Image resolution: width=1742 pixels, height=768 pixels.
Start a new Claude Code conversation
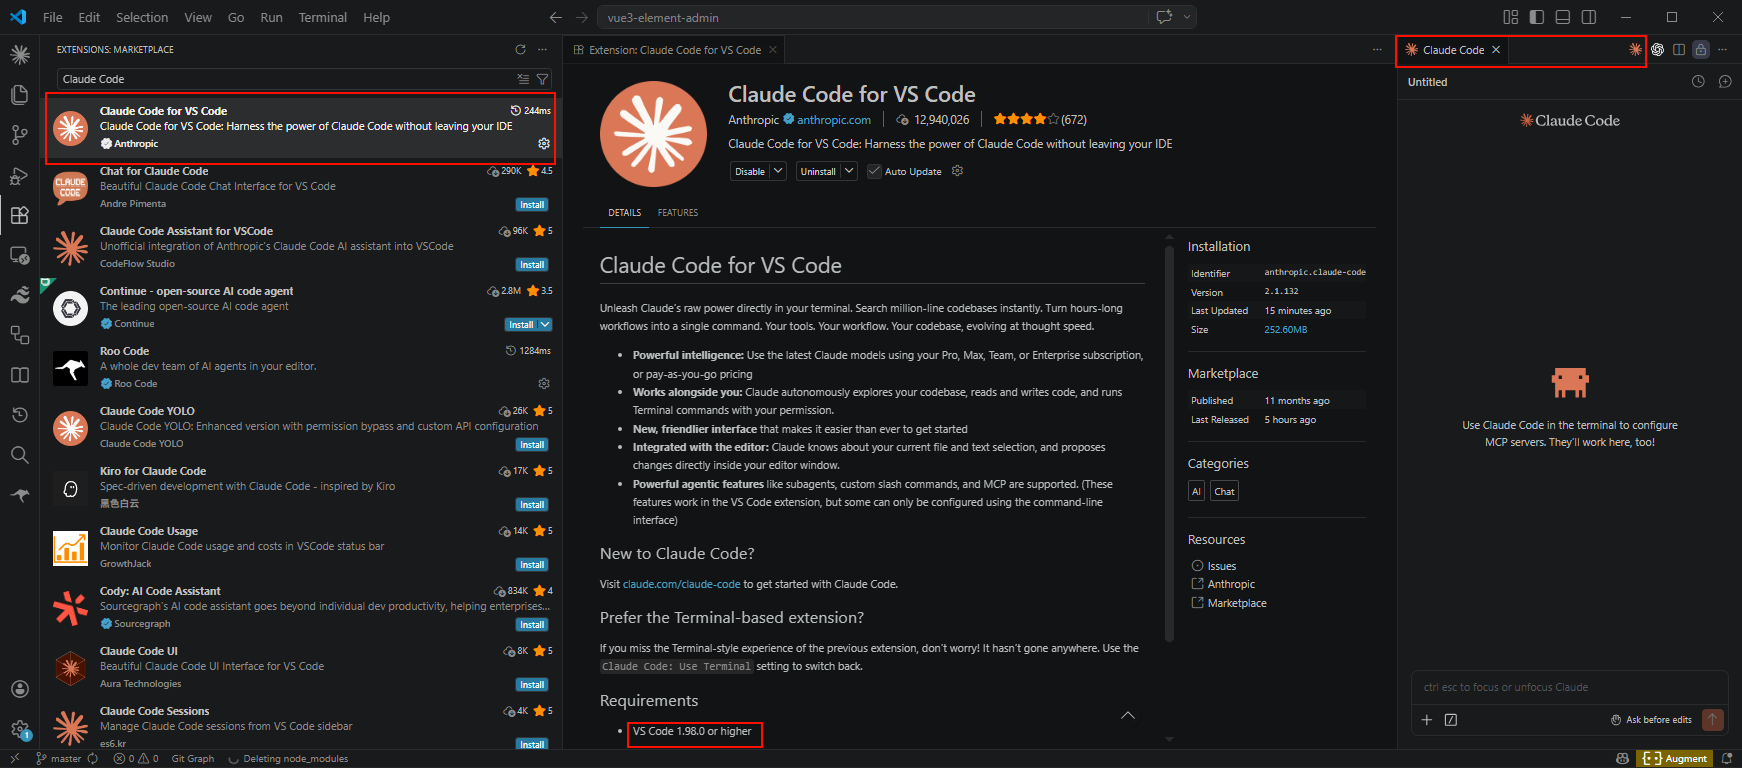1725,82
